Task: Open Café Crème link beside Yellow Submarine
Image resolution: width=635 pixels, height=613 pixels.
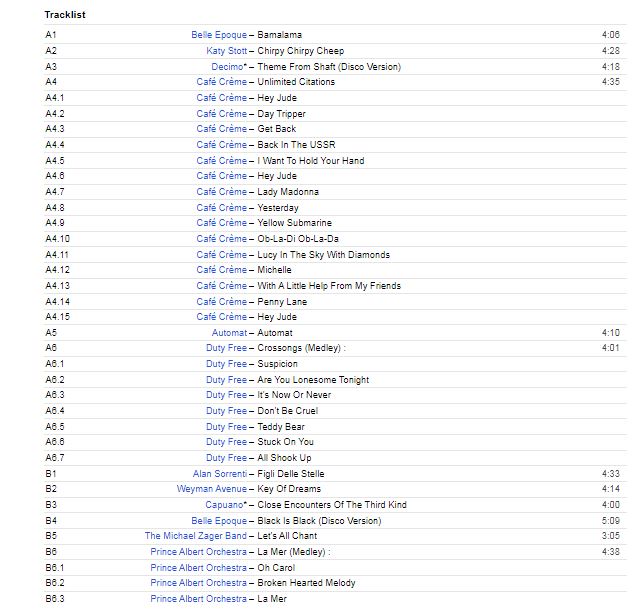Action: 221,223
